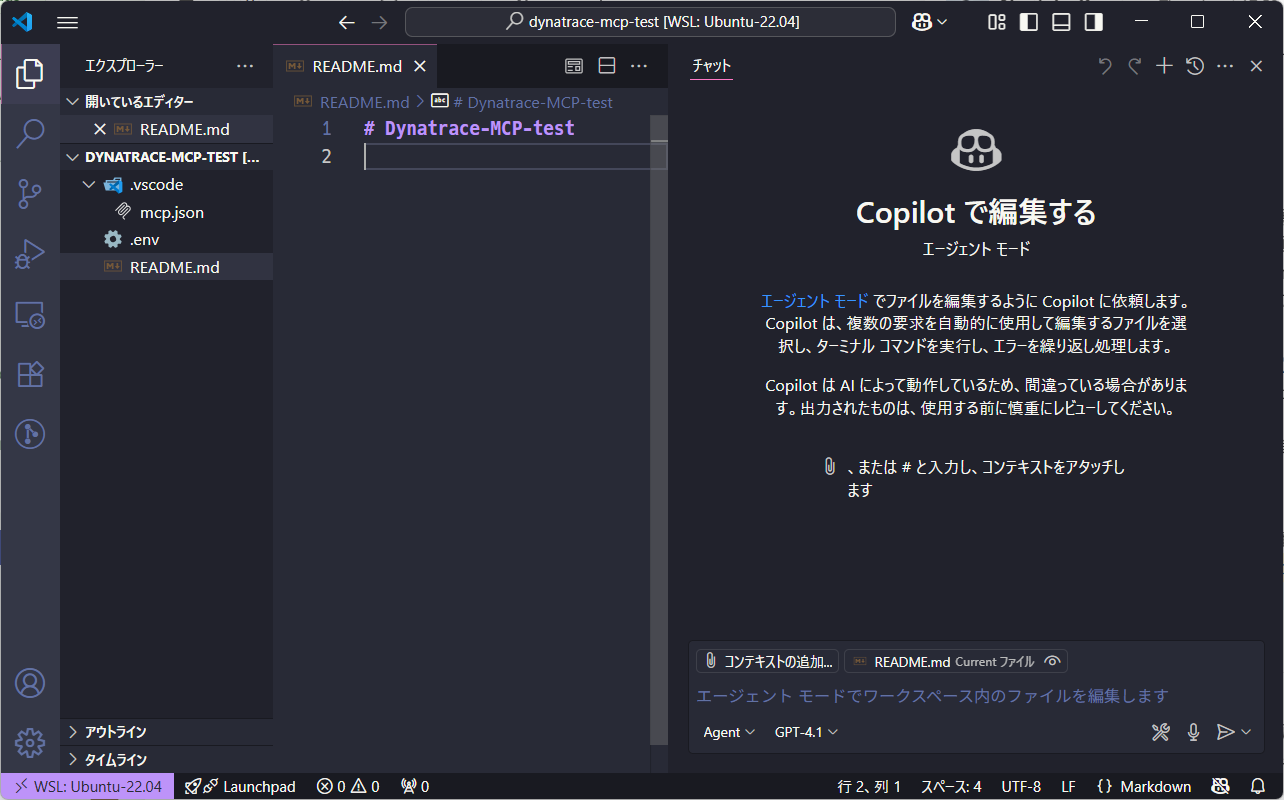Redo the last chat request
1284x800 pixels.
[1135, 66]
